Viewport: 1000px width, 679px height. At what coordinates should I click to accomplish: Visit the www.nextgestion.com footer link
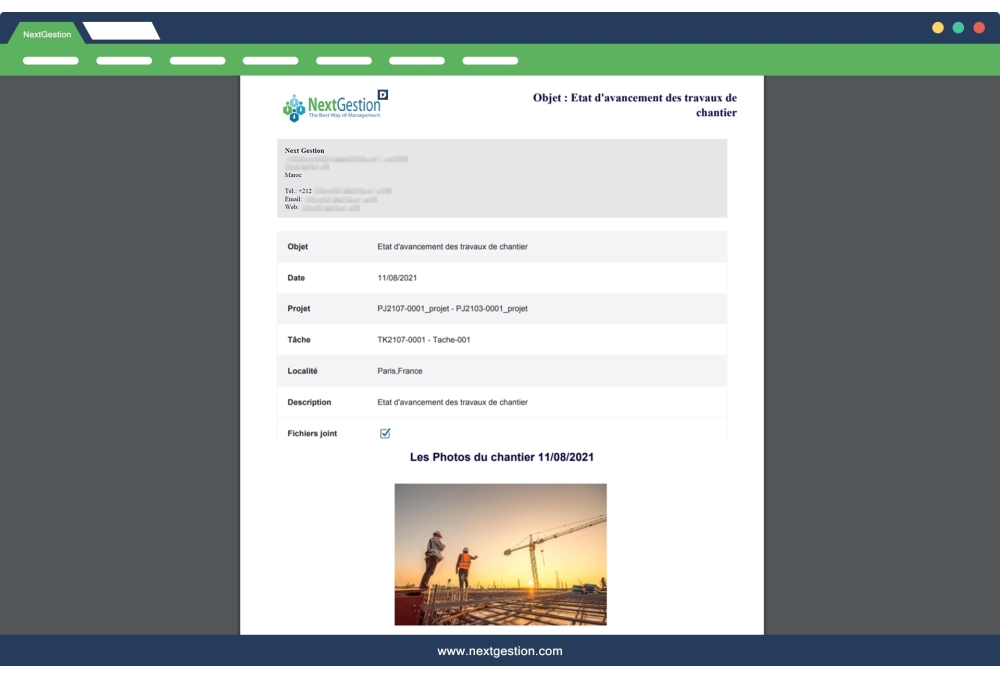(500, 651)
